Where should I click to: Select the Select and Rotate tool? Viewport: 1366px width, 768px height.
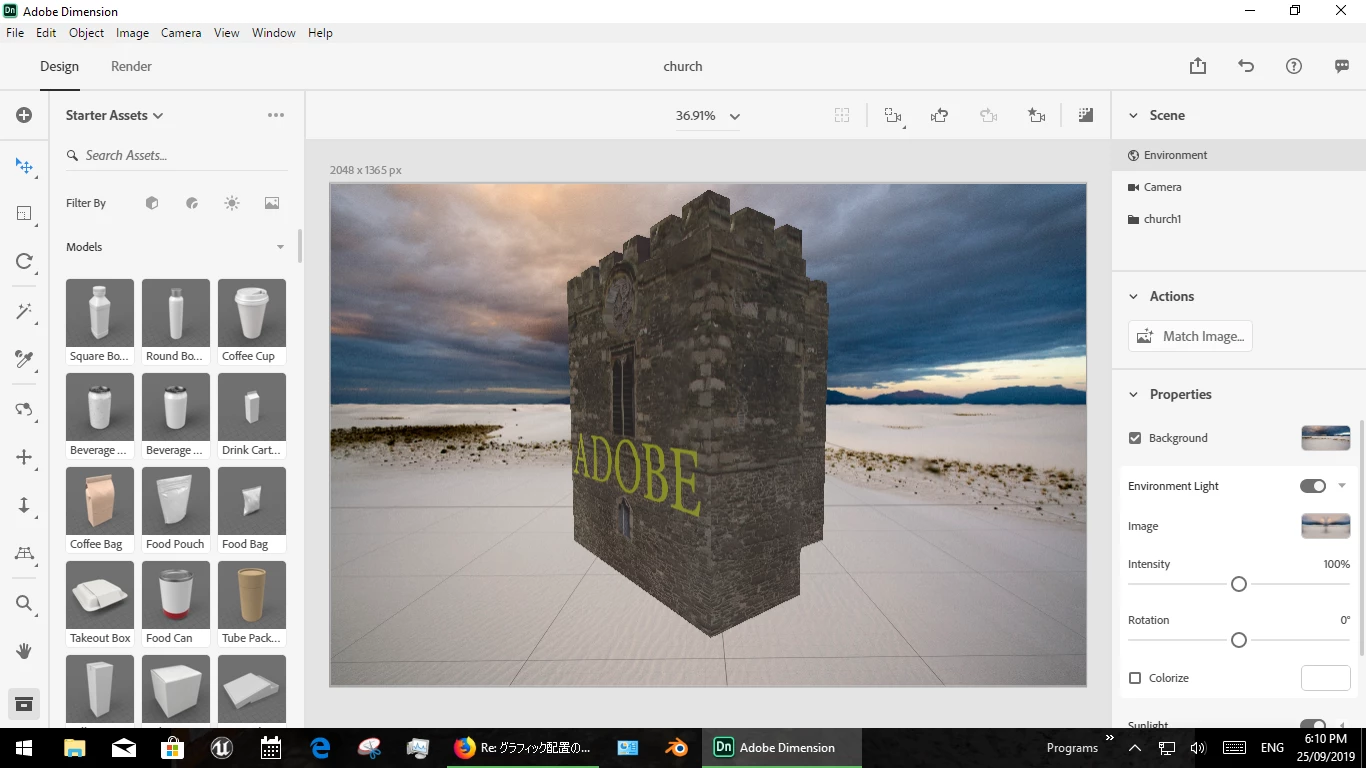(24, 262)
